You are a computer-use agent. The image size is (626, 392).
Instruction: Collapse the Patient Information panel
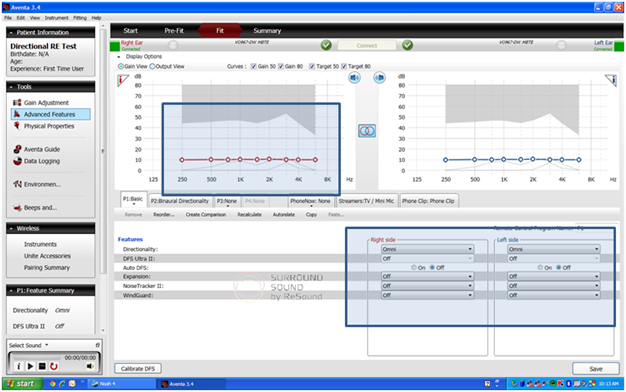pos(11,33)
